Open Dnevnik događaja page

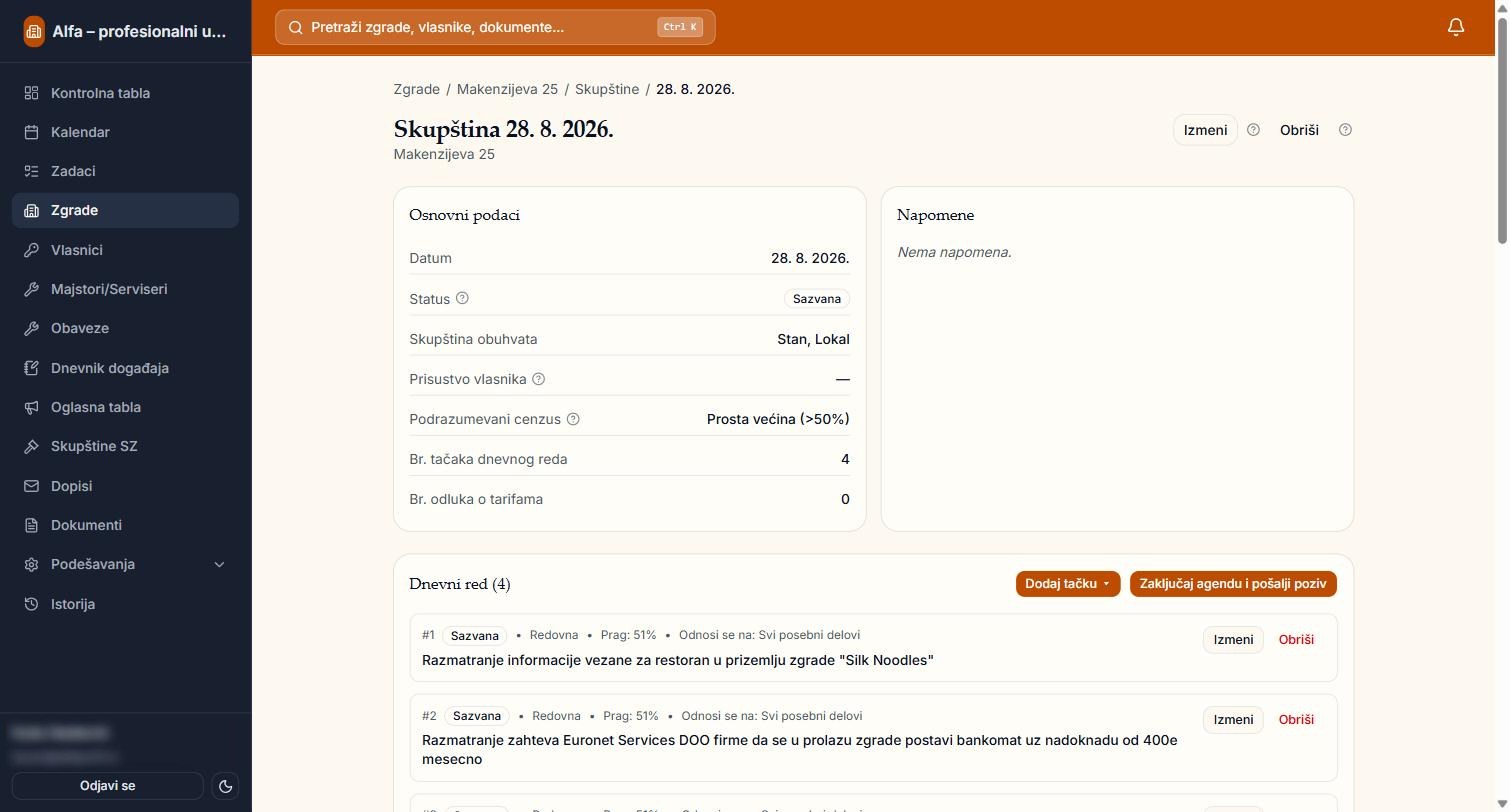[x=125, y=368]
